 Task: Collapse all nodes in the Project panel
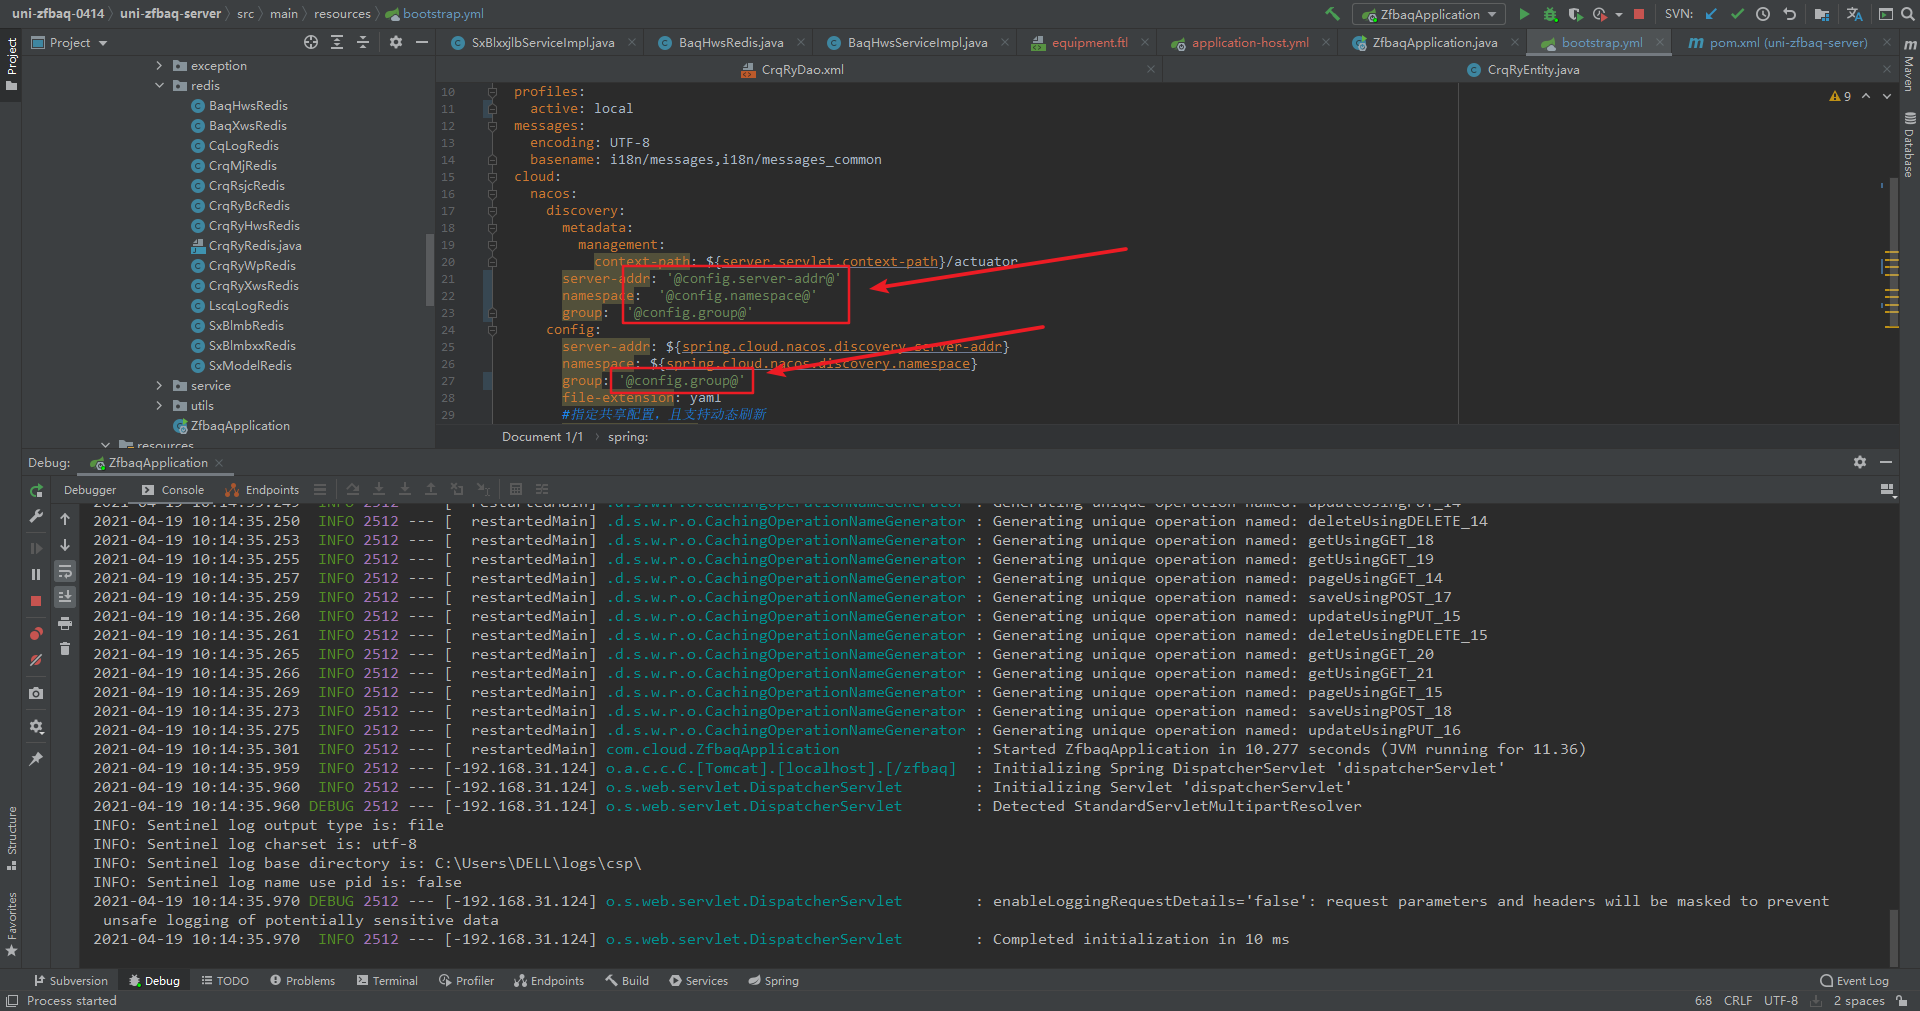point(363,42)
